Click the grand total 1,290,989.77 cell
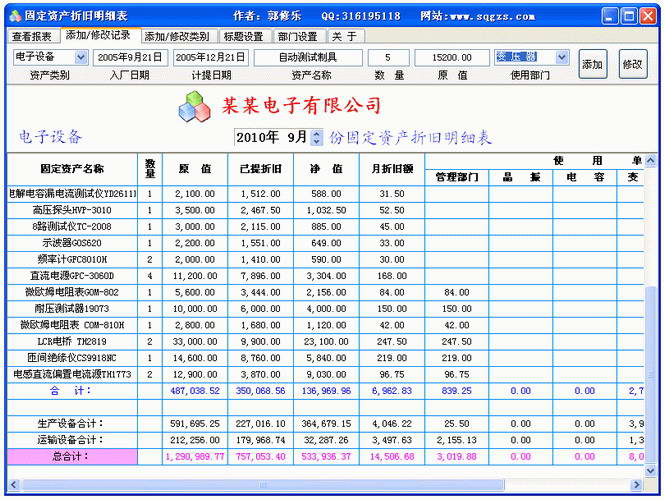The width and height of the screenshot is (664, 500). tap(195, 457)
